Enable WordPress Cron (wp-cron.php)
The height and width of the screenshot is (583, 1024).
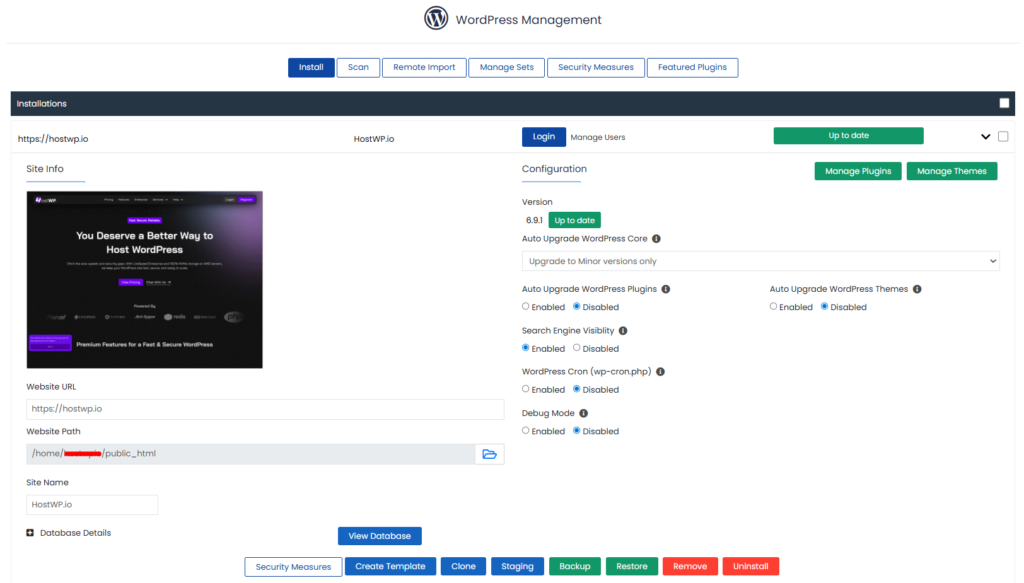coord(526,389)
